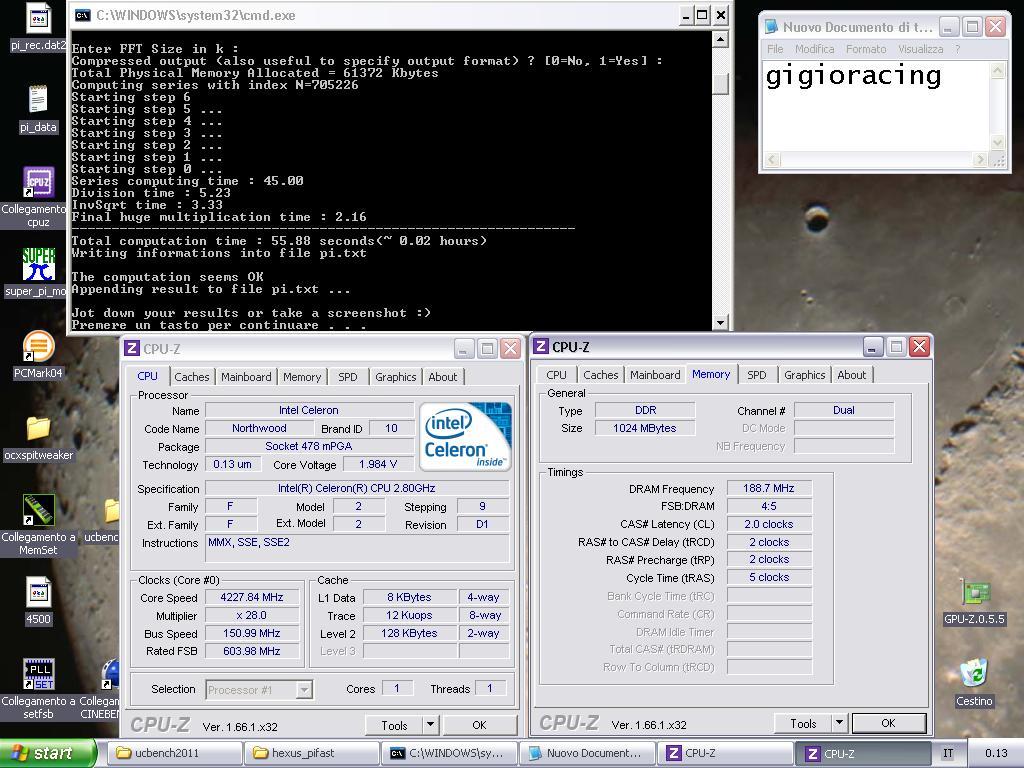
Task: Open the Windows start button
Action: point(48,753)
